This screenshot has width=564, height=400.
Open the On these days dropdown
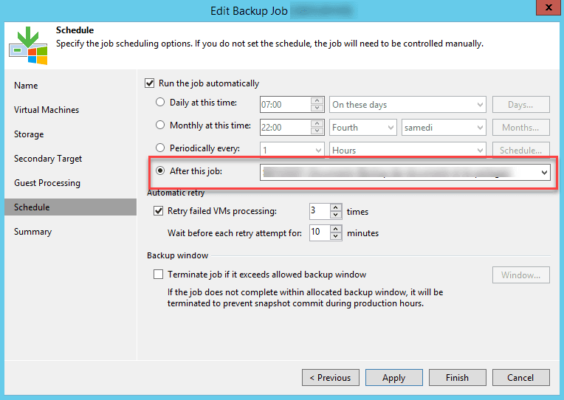pos(408,105)
